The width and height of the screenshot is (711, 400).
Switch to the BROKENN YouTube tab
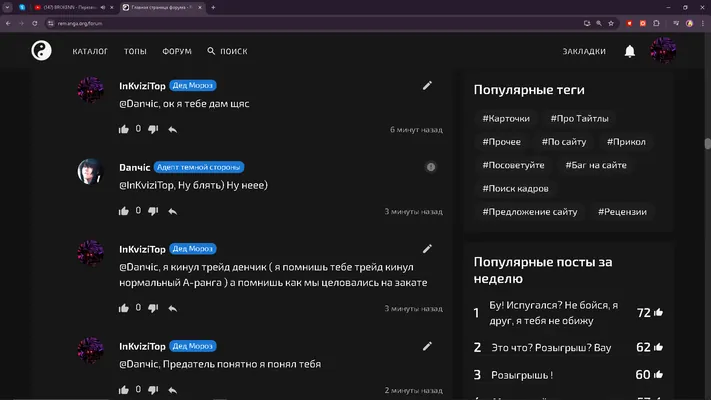(71, 7)
